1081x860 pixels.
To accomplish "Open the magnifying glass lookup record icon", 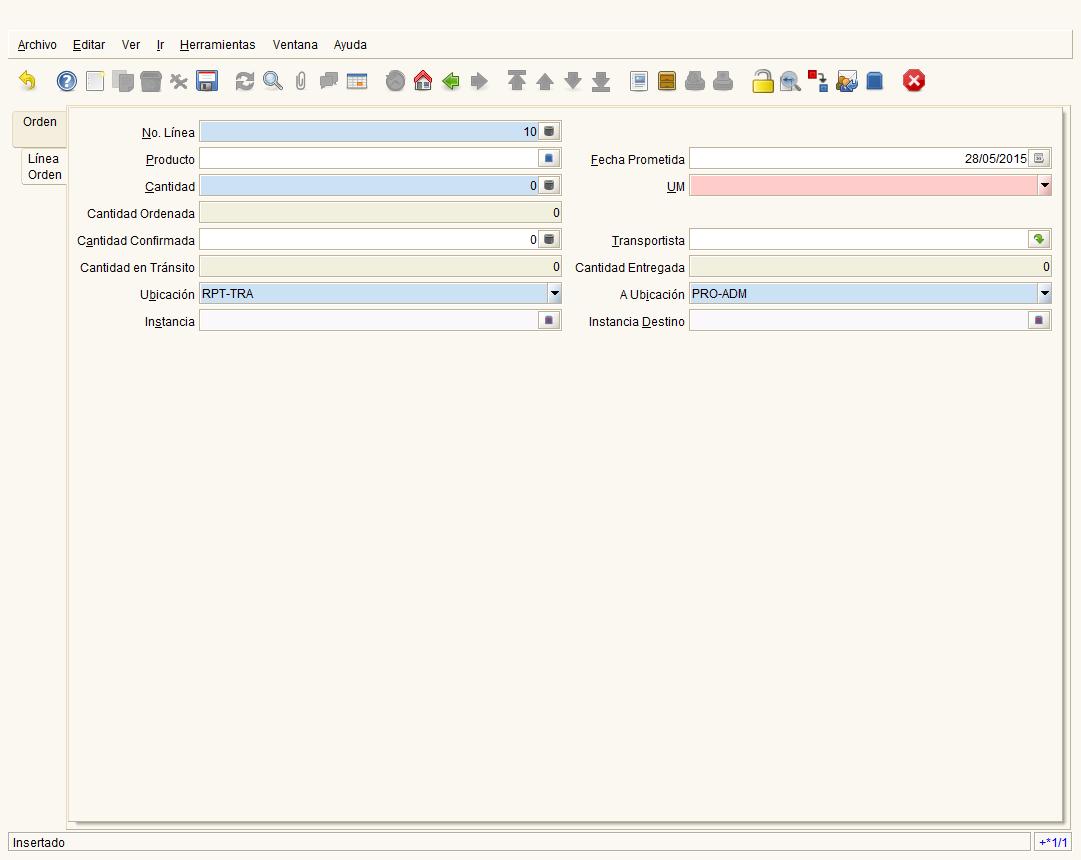I will [273, 81].
